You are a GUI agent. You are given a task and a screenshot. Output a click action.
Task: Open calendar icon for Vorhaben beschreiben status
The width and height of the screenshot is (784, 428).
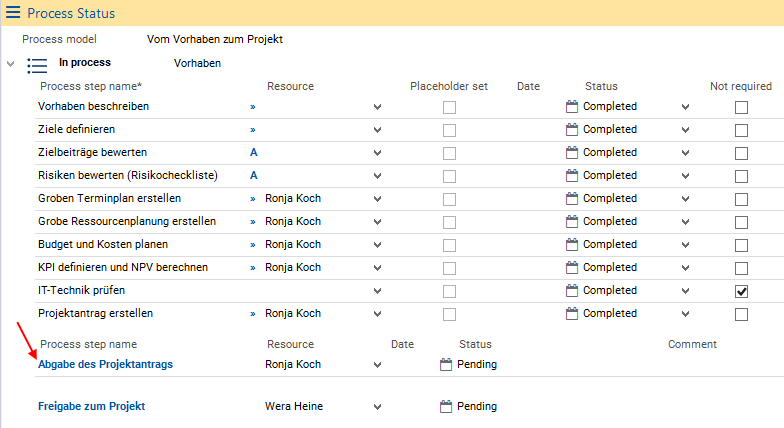click(572, 106)
